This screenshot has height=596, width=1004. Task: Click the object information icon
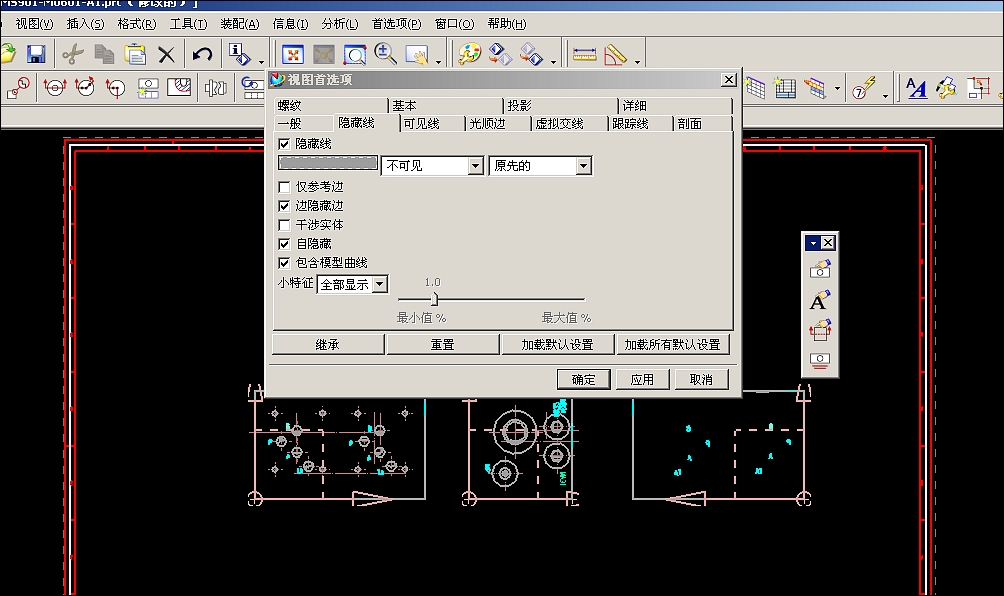(x=239, y=54)
